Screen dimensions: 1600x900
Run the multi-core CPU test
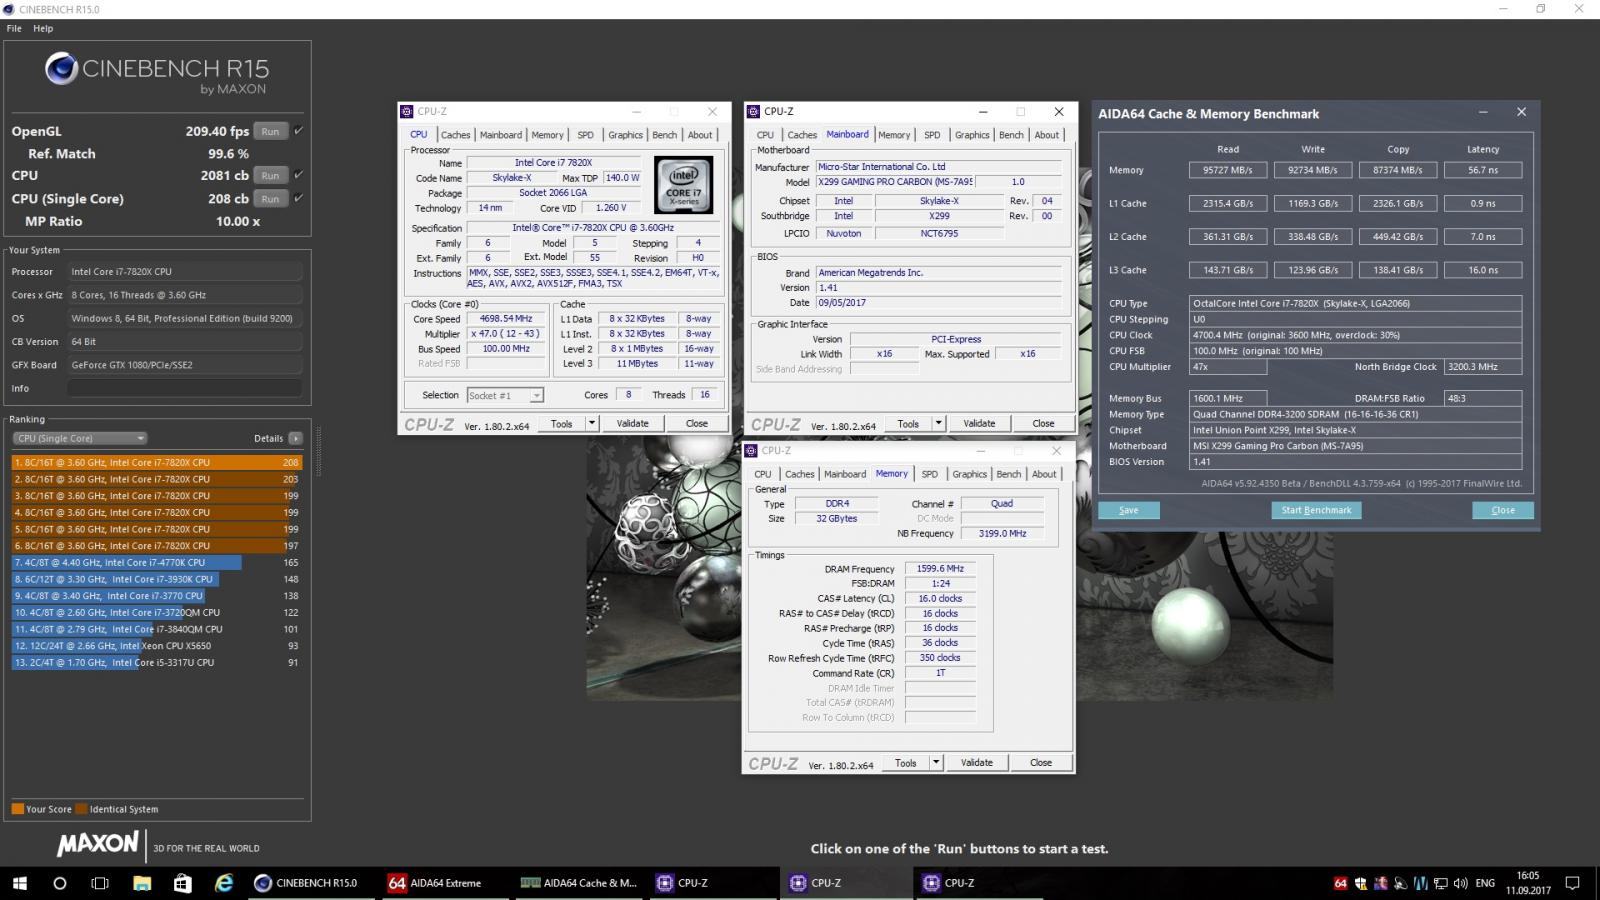(270, 175)
